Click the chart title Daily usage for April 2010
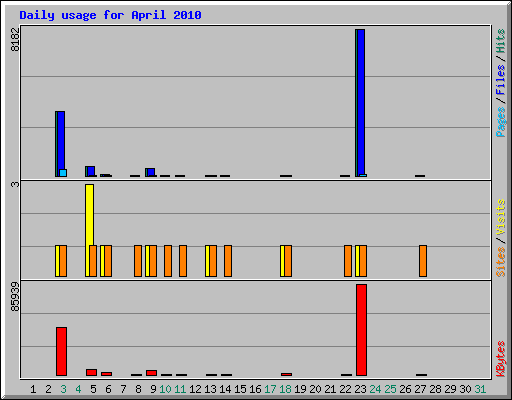The image size is (512, 400). click(x=110, y=15)
